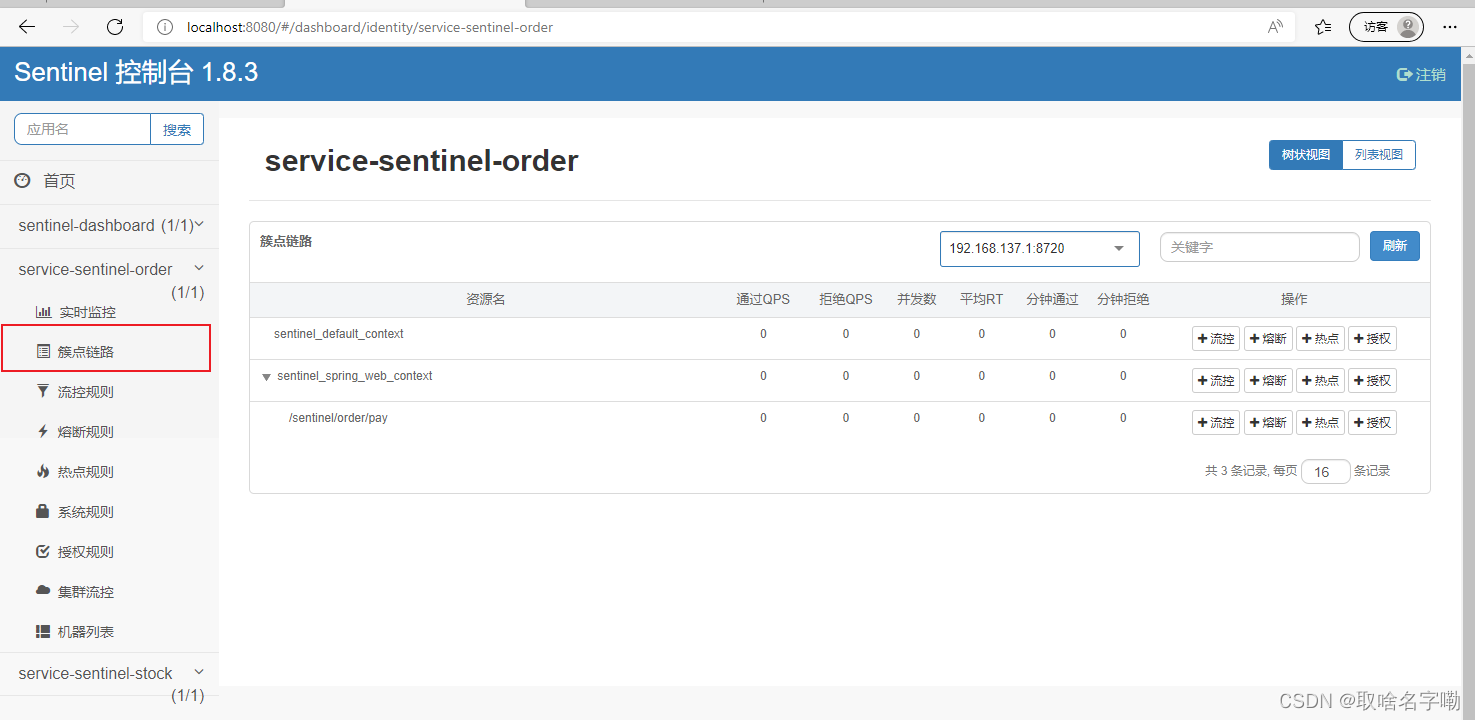Image resolution: width=1475 pixels, height=720 pixels.
Task: Open machine dropdown 192.168.137.1:8720
Action: 1040,248
